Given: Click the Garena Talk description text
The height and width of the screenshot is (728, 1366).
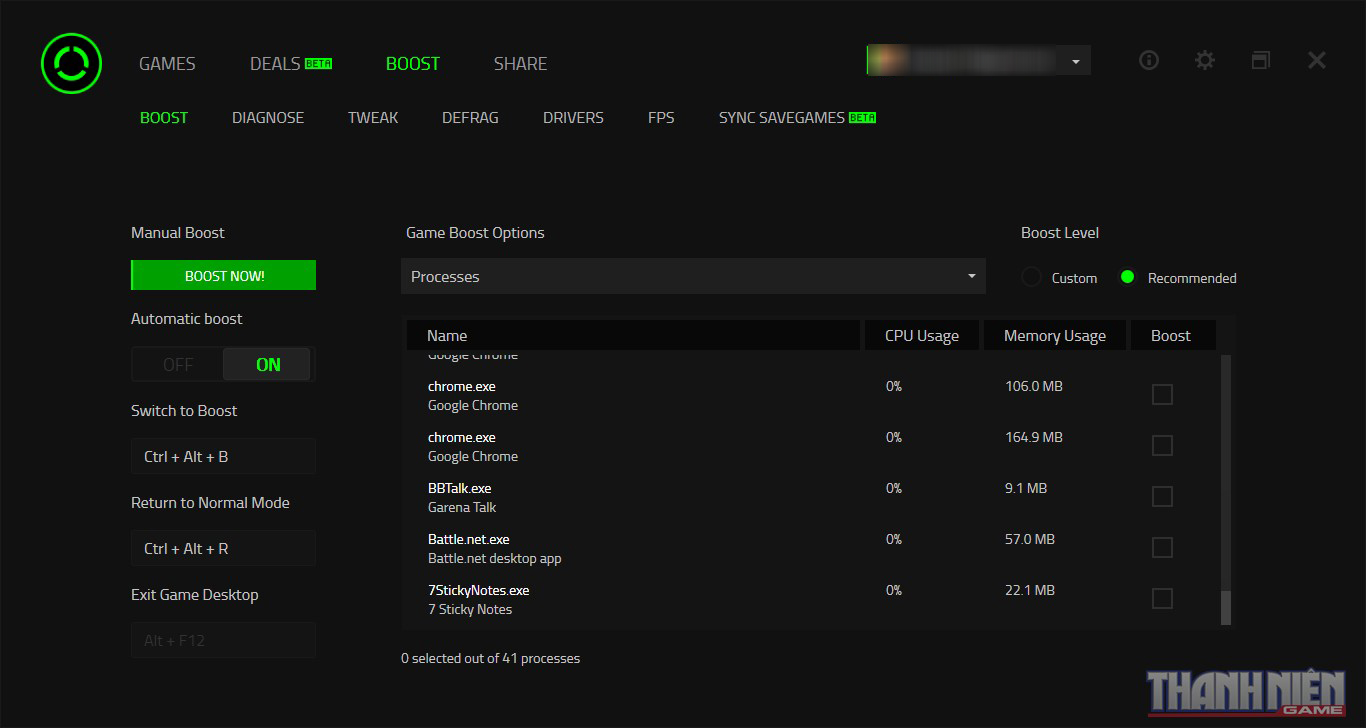Looking at the screenshot, I should 462,507.
